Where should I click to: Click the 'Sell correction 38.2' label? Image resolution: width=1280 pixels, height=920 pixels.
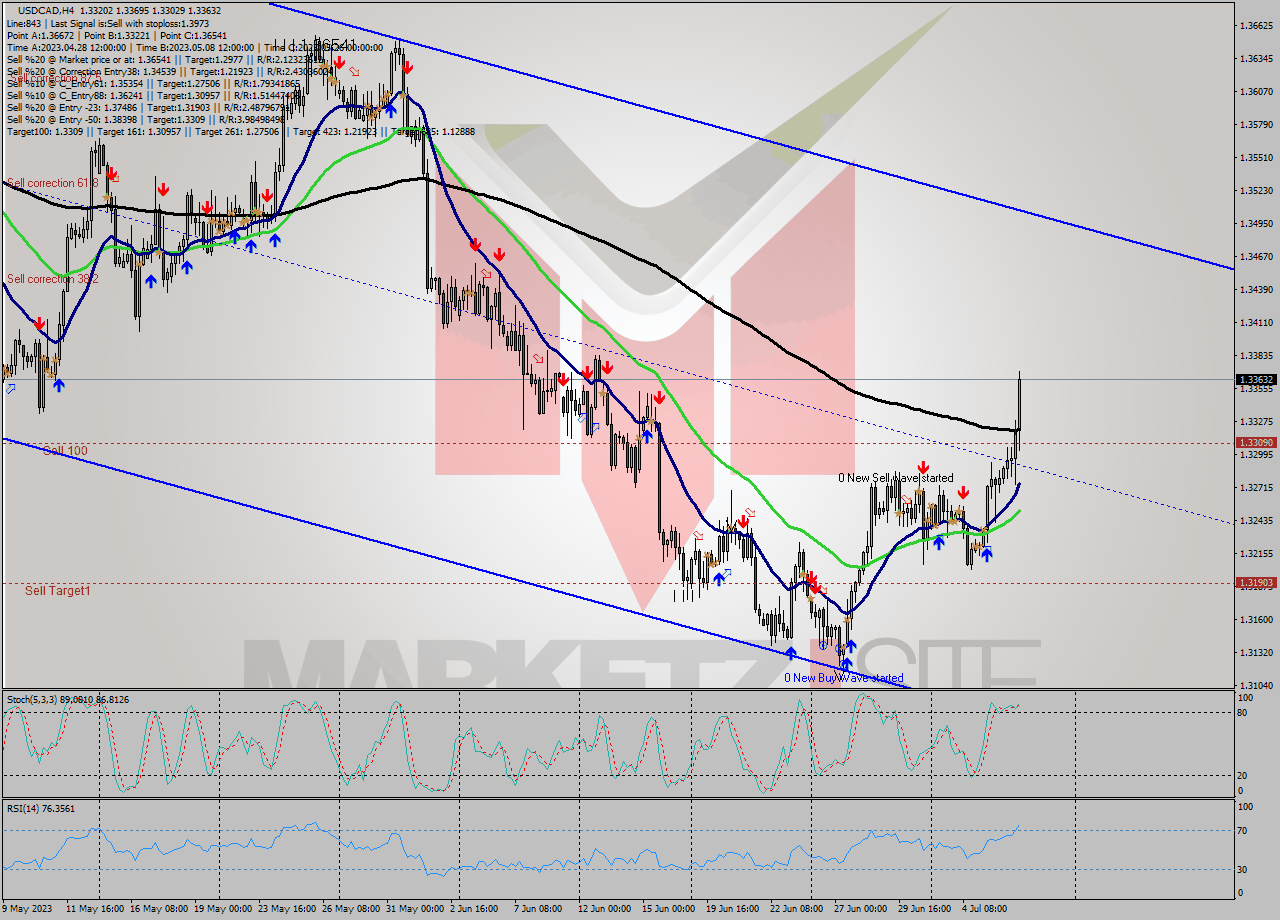(53, 279)
